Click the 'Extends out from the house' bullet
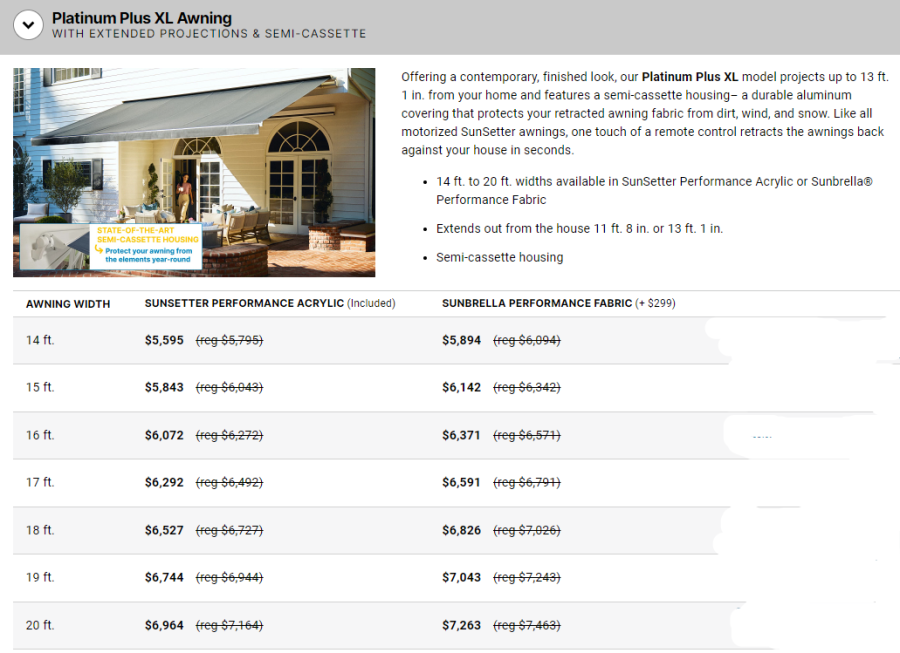900x653 pixels. pos(579,228)
